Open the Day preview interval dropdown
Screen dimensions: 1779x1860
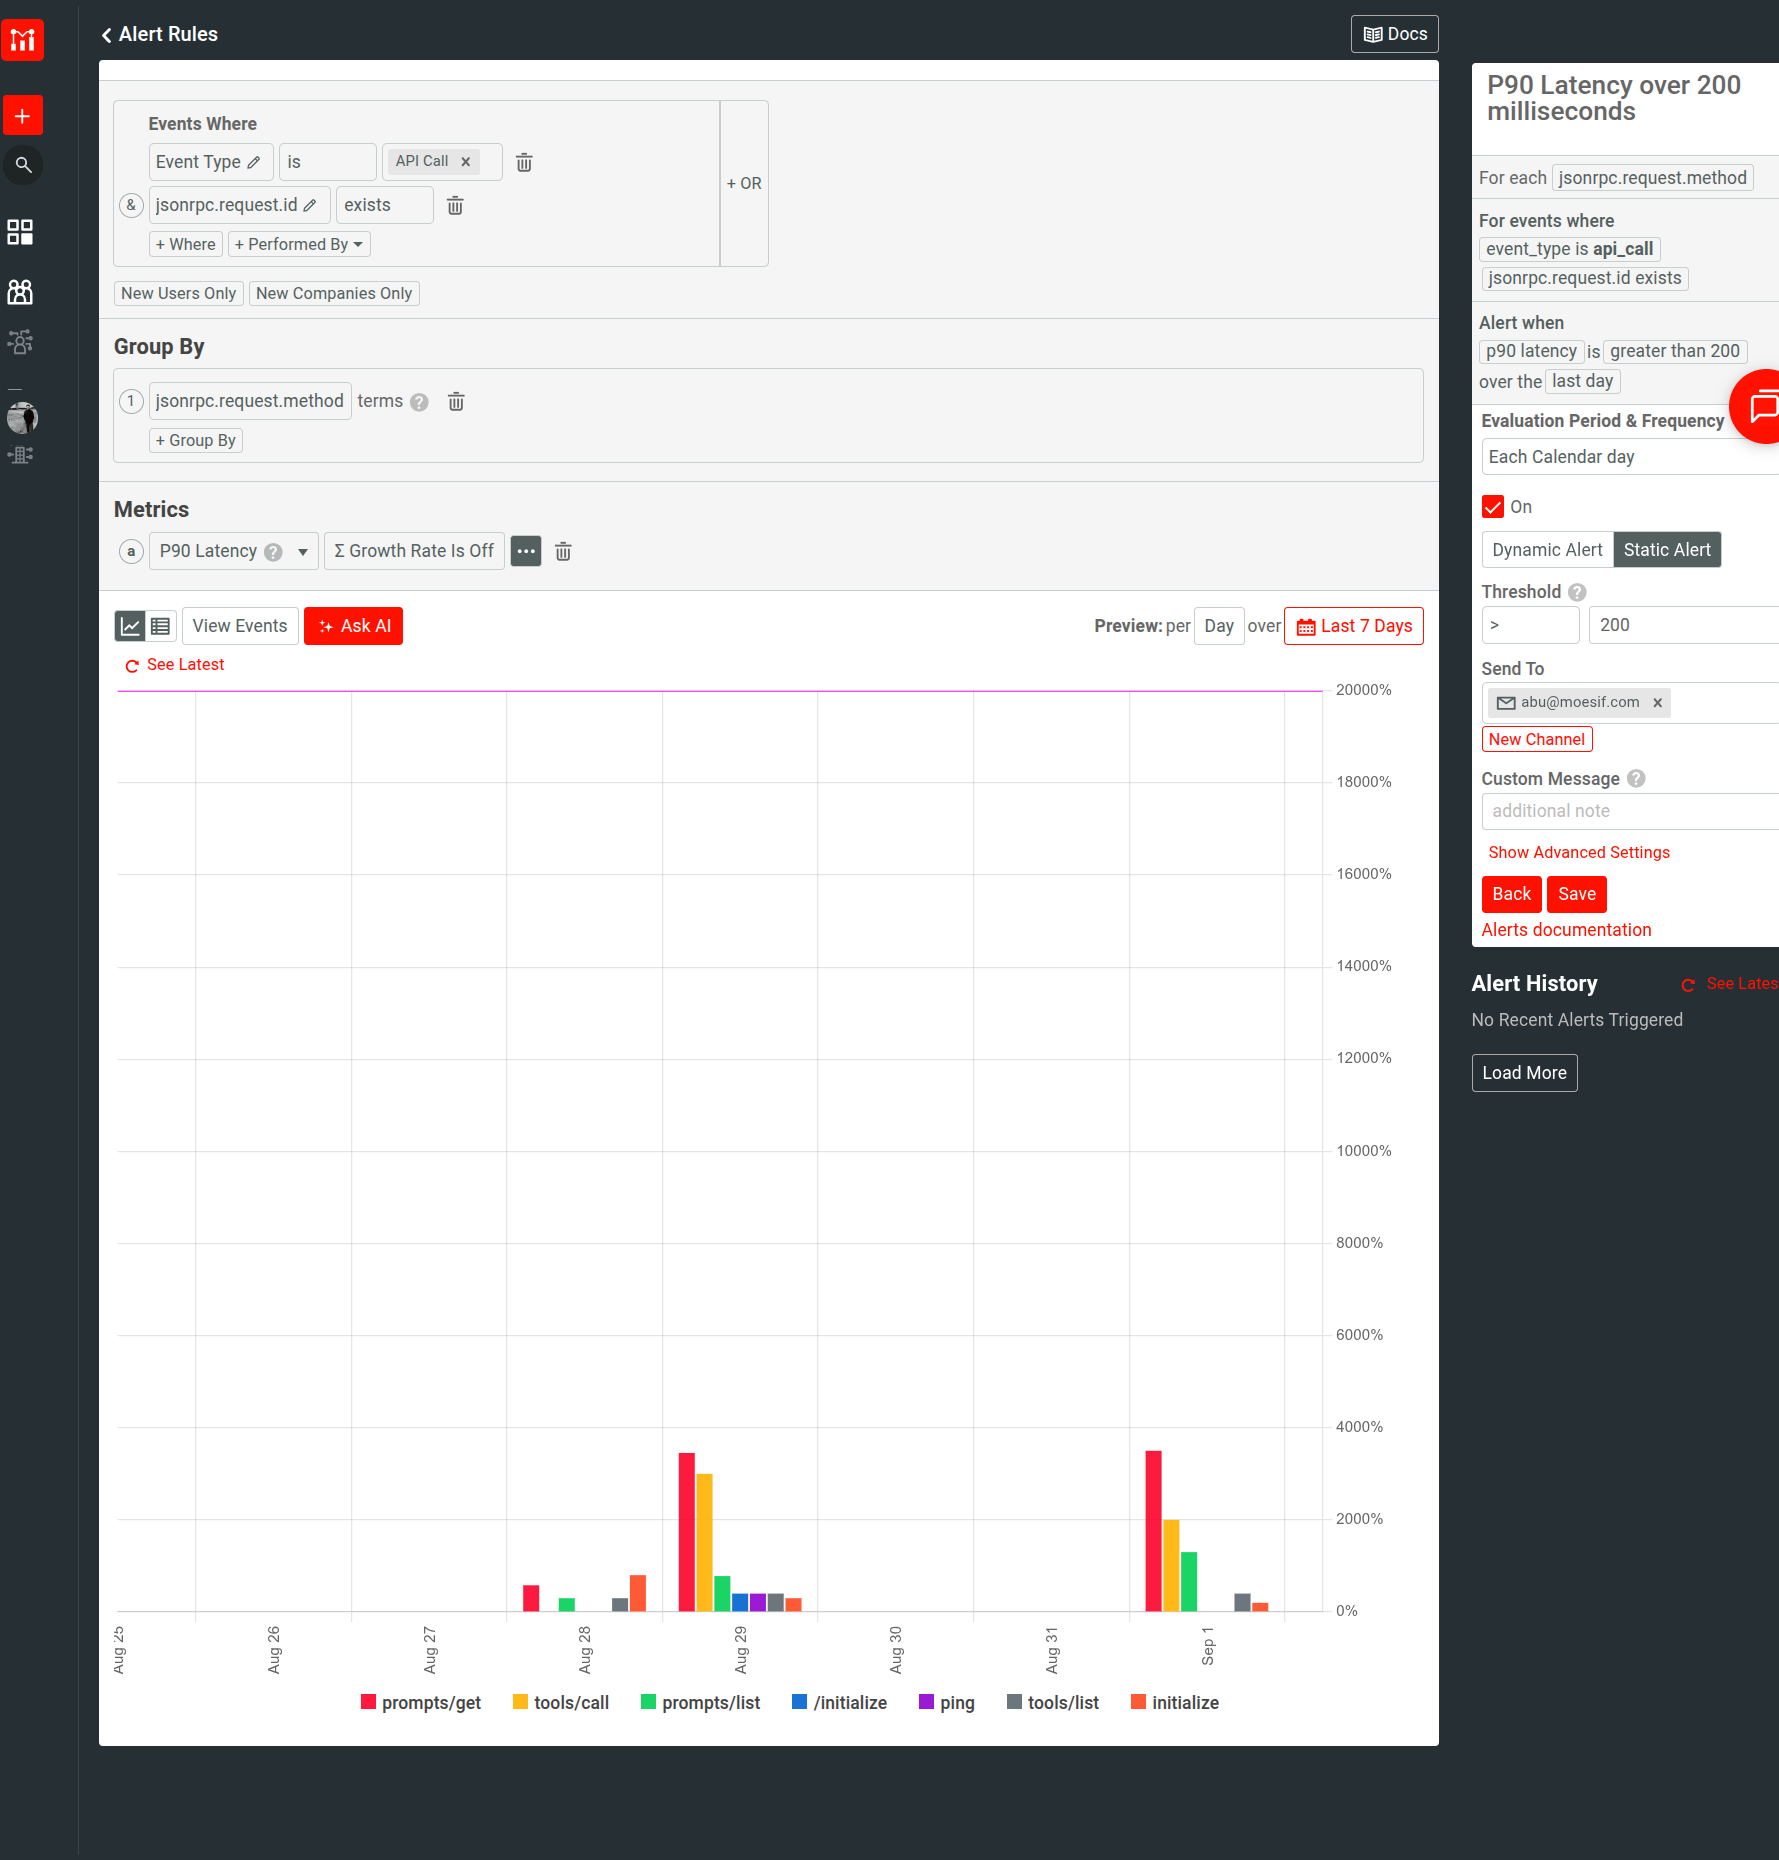(1218, 625)
